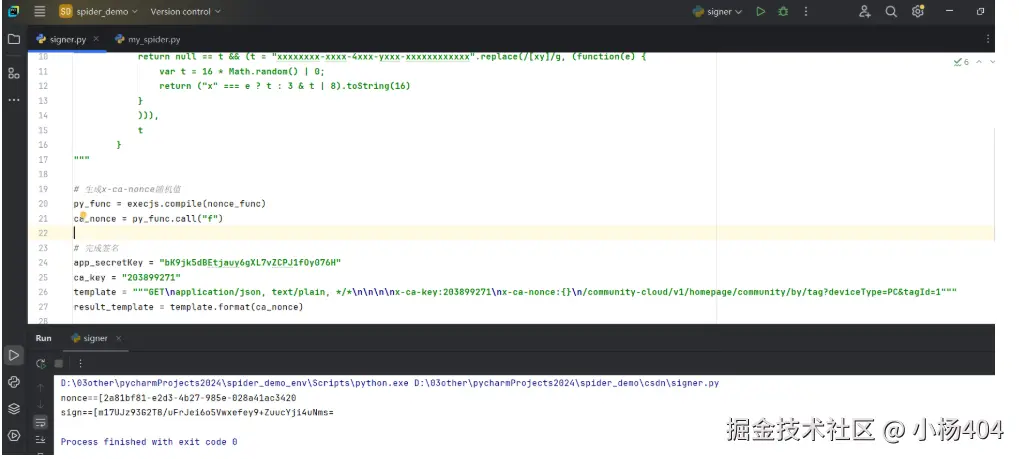Run signer with the green play icon
The width and height of the screenshot is (1019, 459).
click(x=760, y=12)
